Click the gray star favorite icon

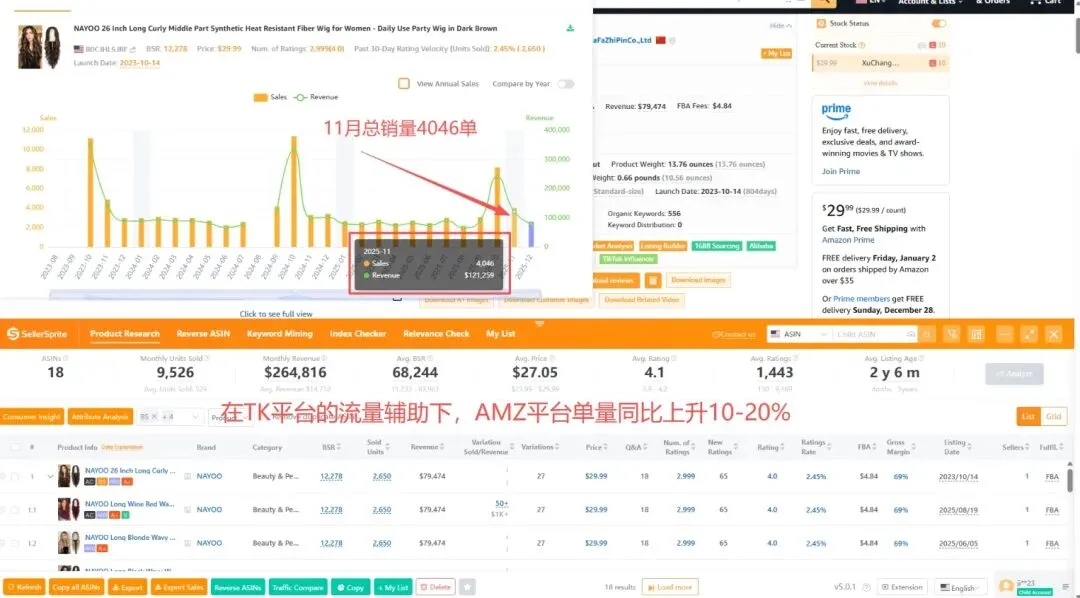pyautogui.click(x=468, y=588)
